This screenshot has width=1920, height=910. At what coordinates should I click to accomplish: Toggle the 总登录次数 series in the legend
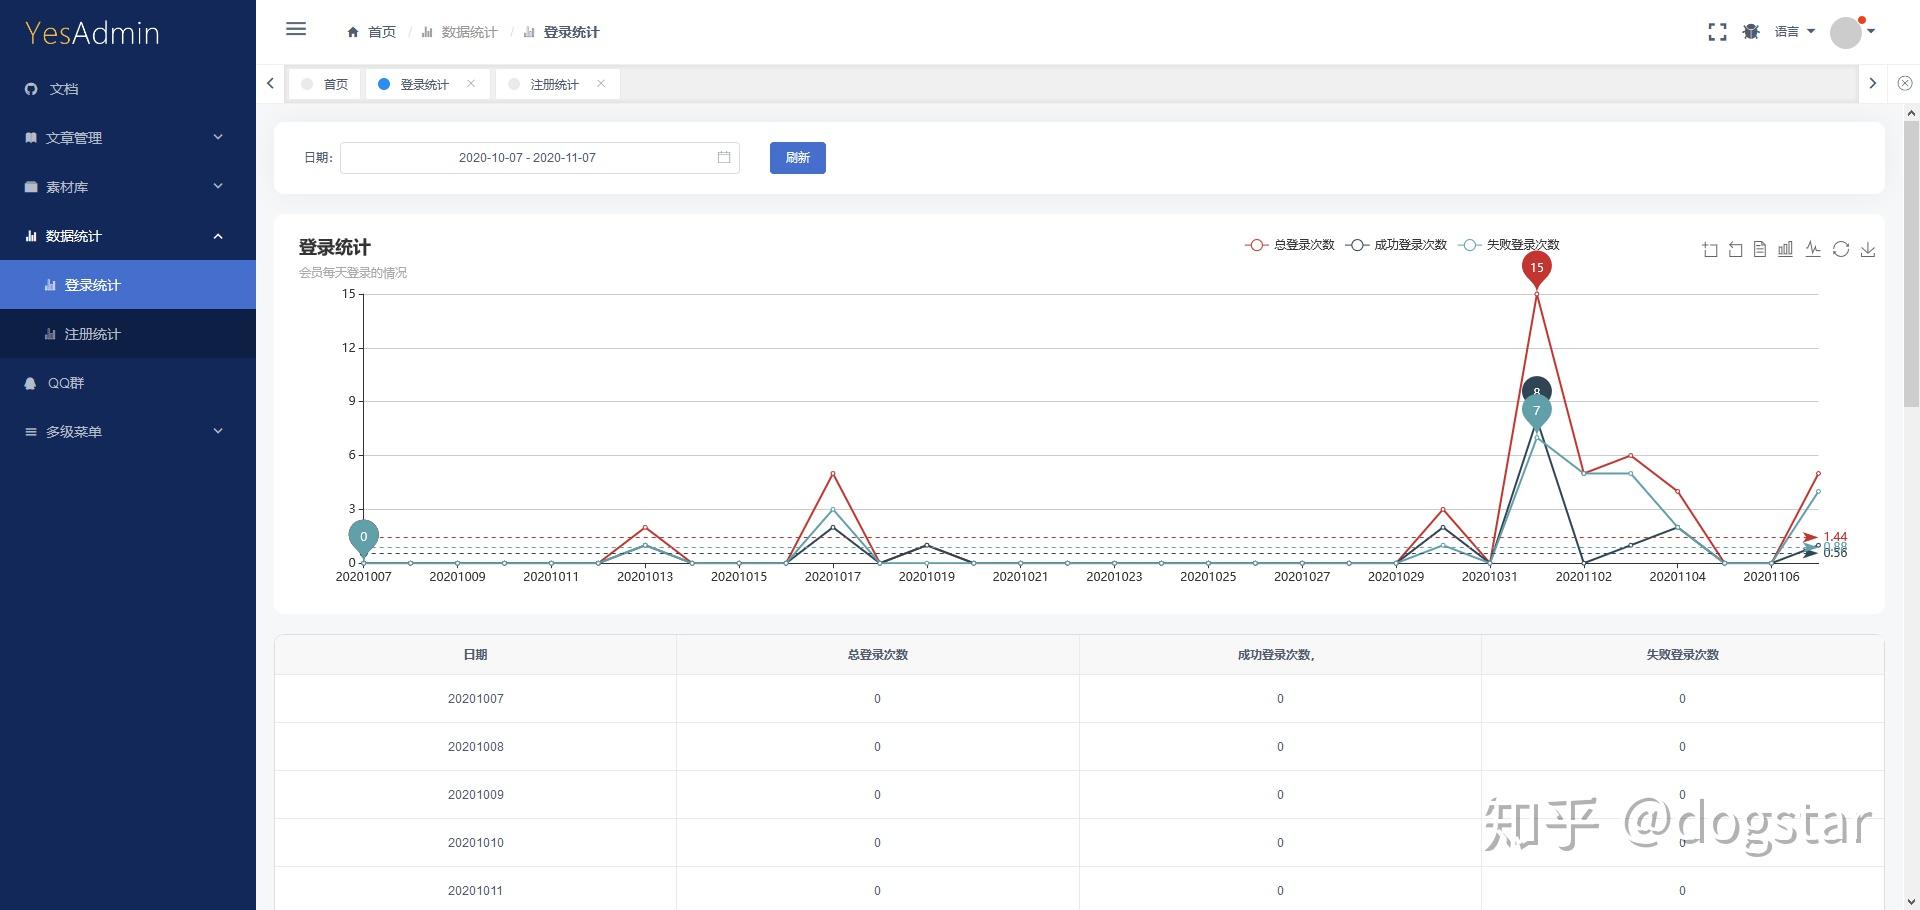click(x=1289, y=245)
